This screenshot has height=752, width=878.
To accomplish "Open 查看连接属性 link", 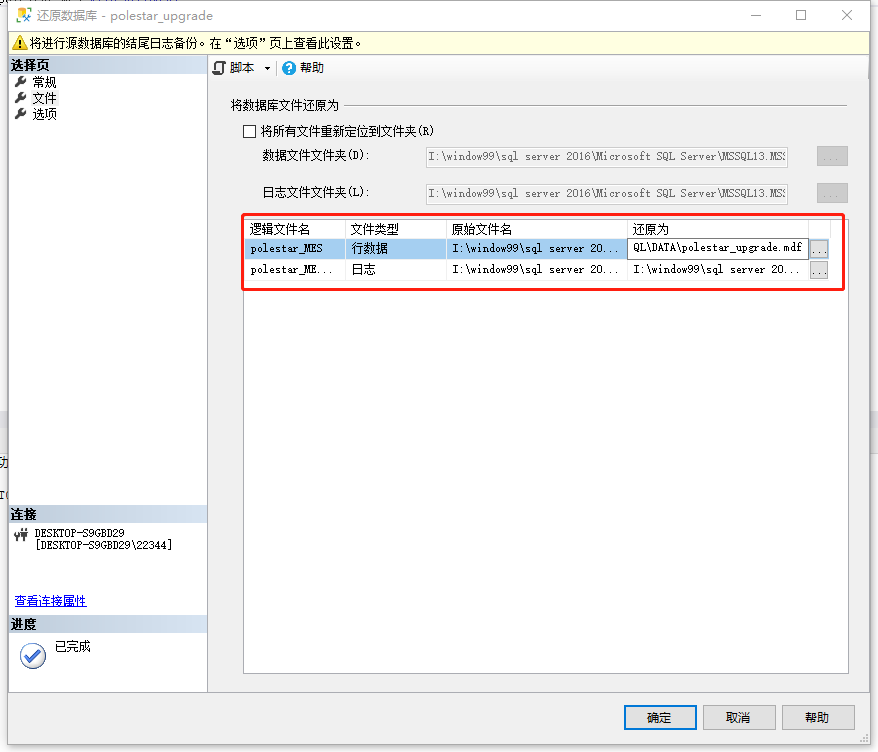I will (x=50, y=601).
